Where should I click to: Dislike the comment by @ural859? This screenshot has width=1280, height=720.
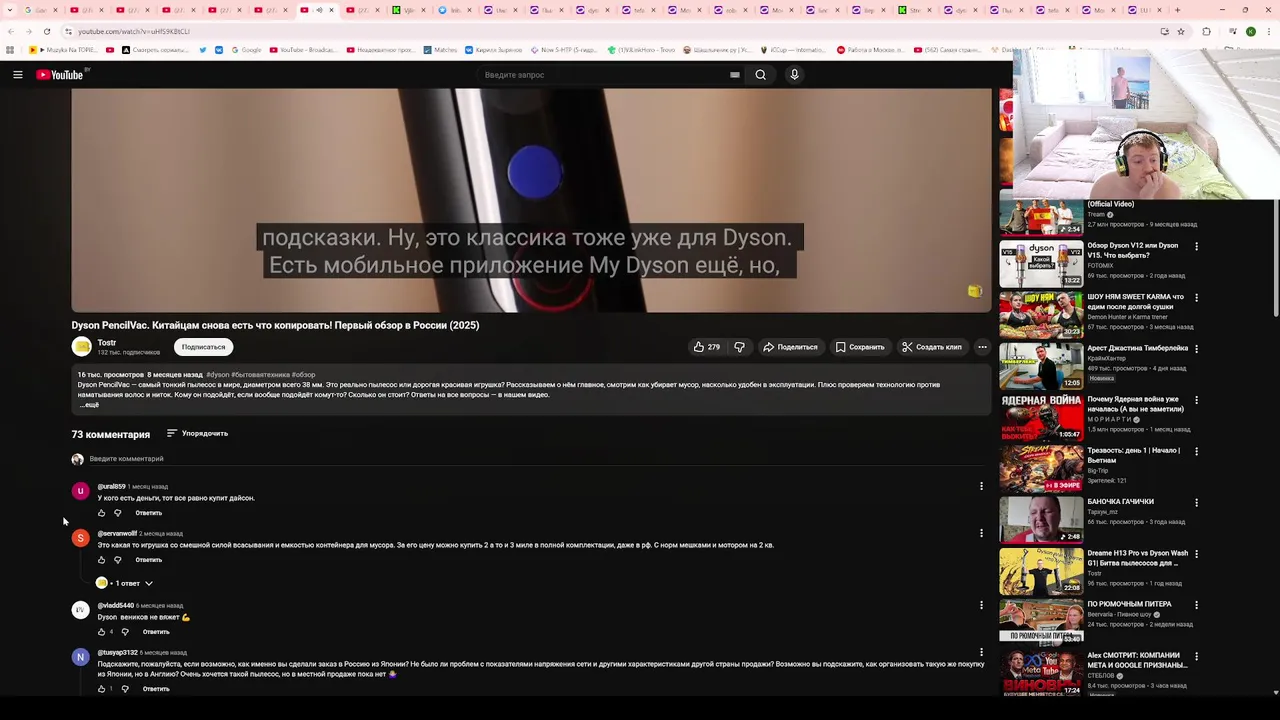(117, 513)
